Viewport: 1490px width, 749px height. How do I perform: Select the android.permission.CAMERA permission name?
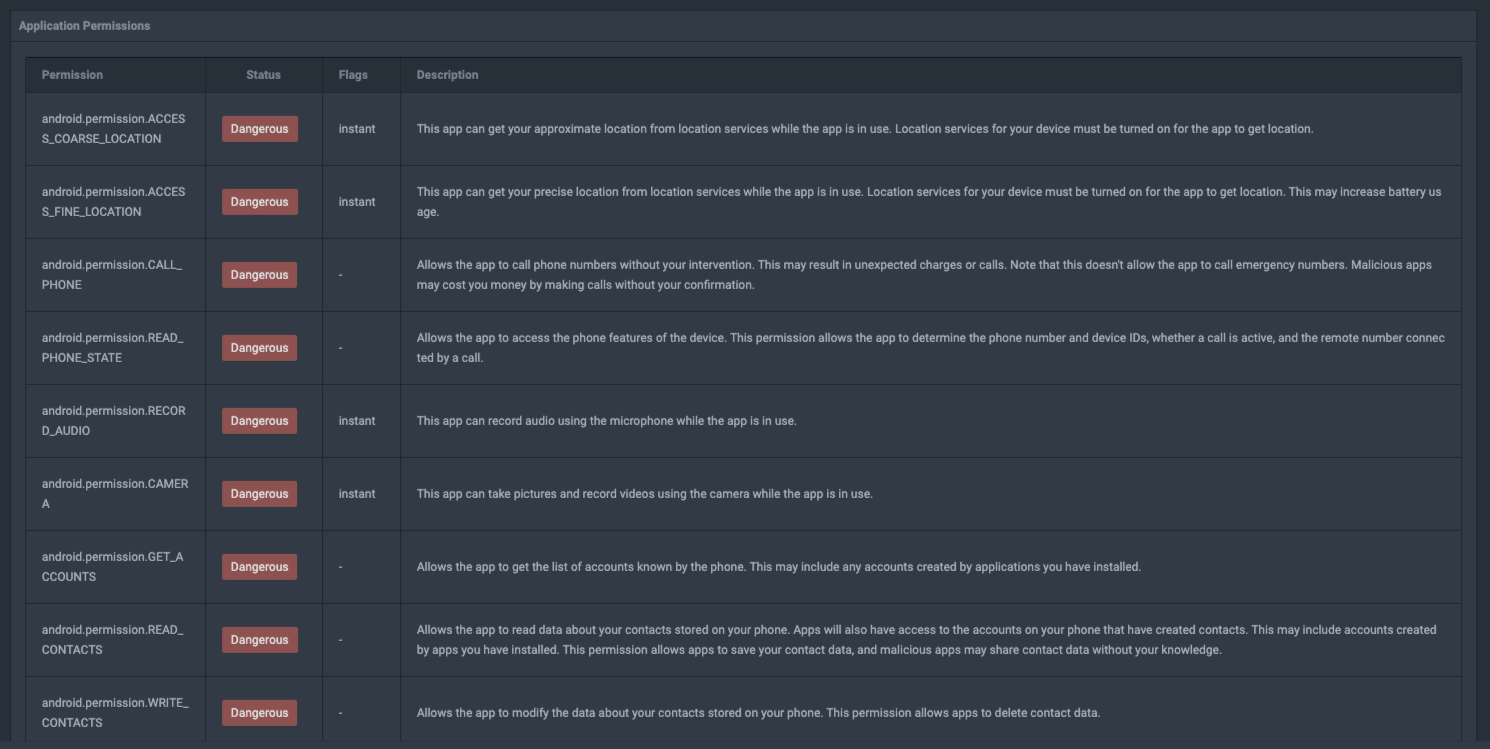tap(114, 494)
